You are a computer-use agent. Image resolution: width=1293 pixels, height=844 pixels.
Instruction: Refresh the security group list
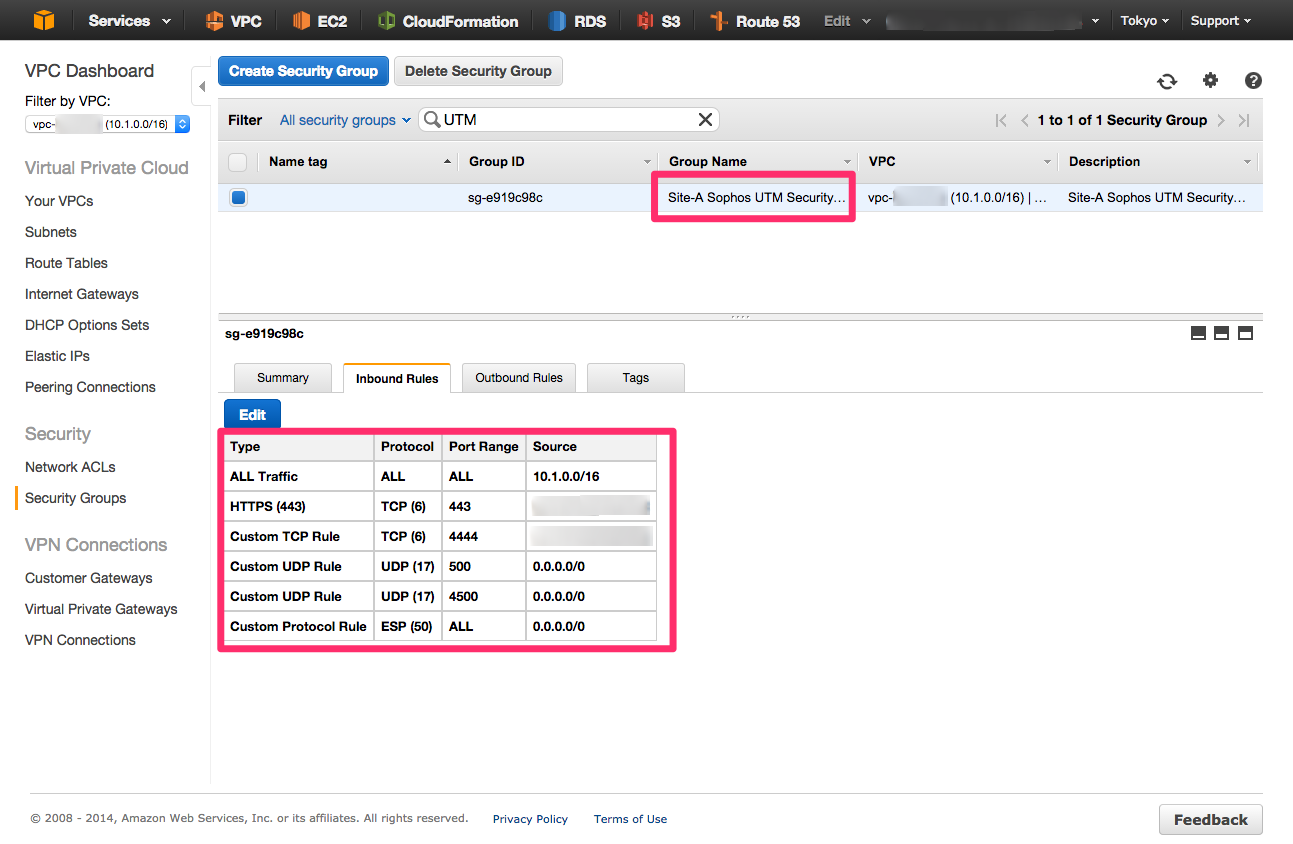point(1167,82)
